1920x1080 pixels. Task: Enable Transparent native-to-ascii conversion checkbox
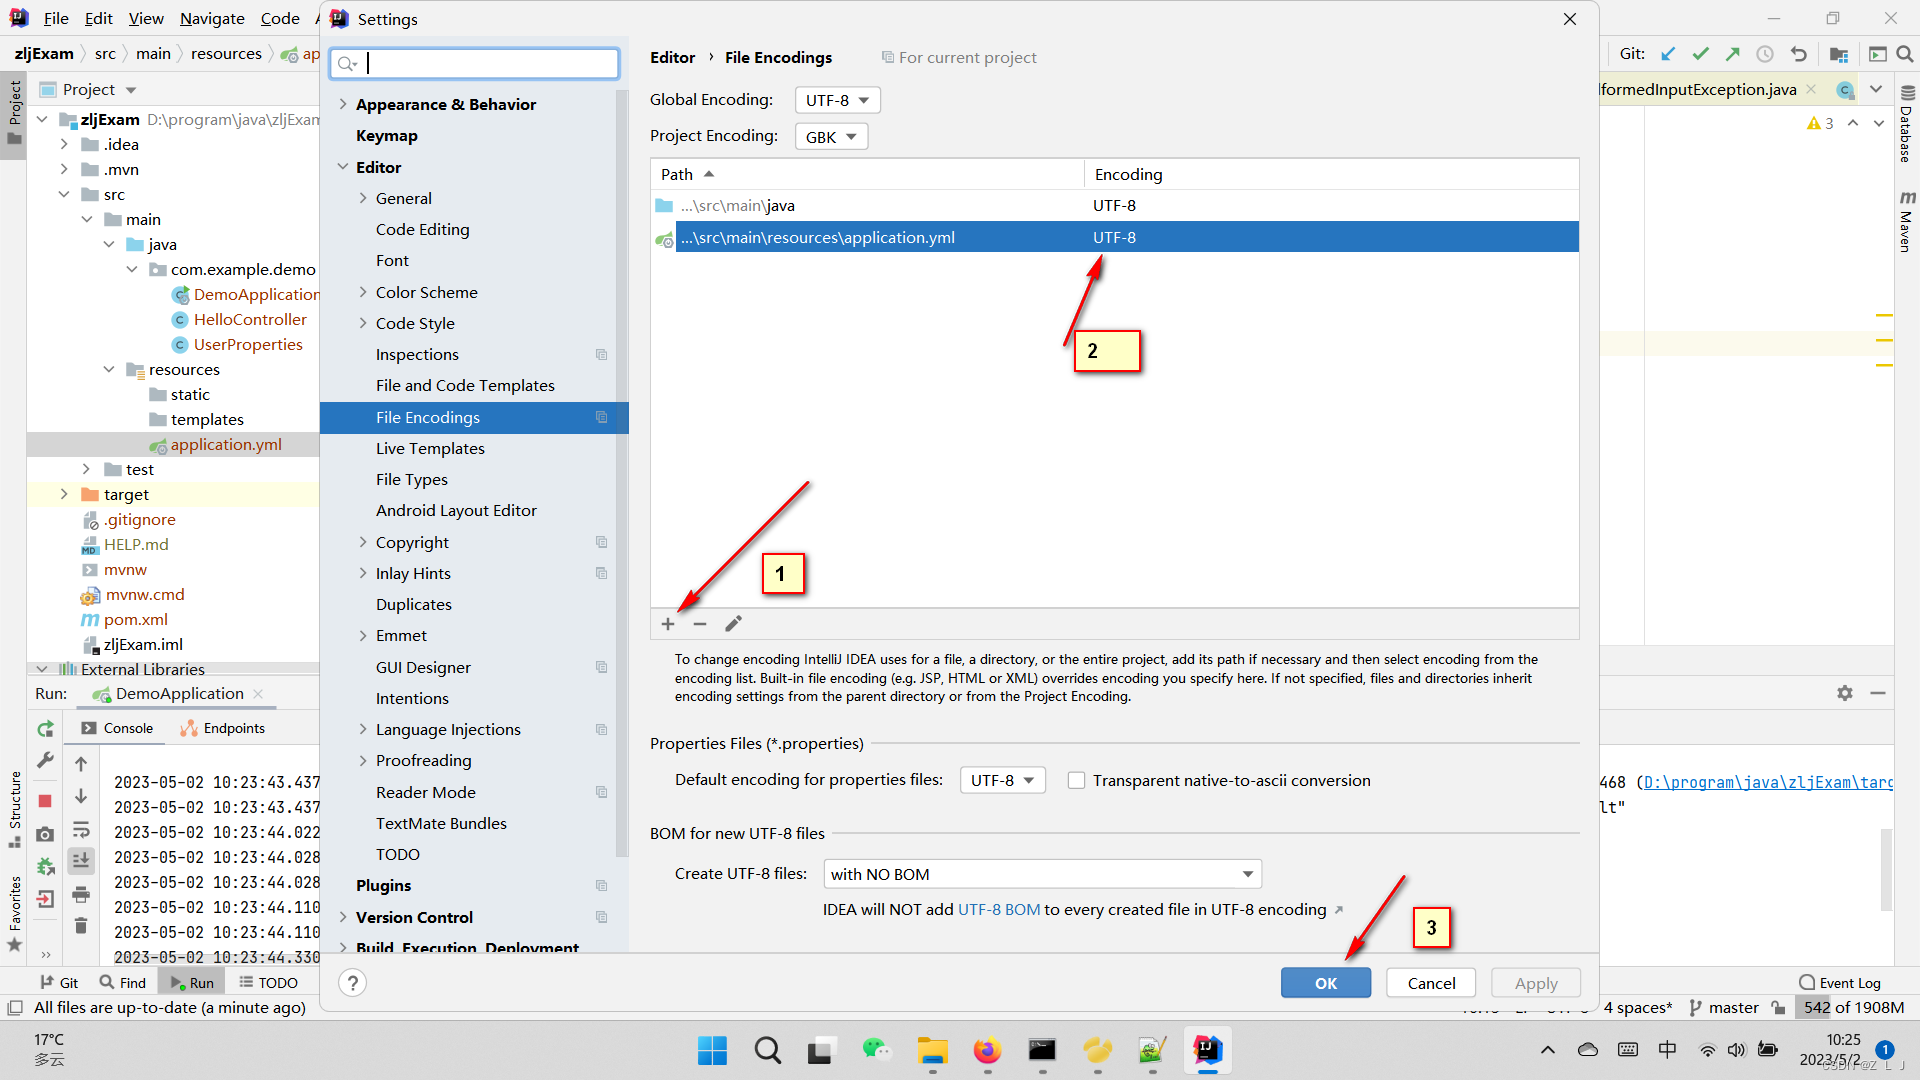point(1076,781)
